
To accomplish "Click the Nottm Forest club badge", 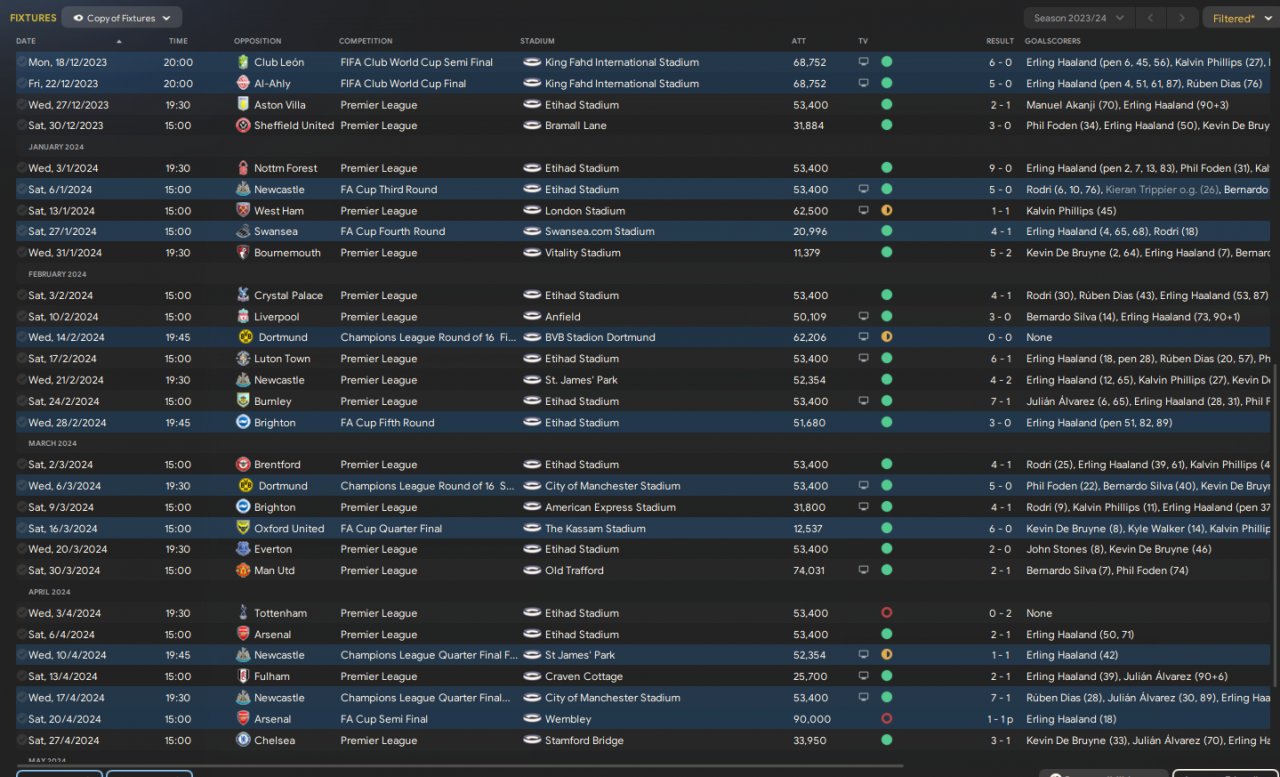I will pos(243,168).
